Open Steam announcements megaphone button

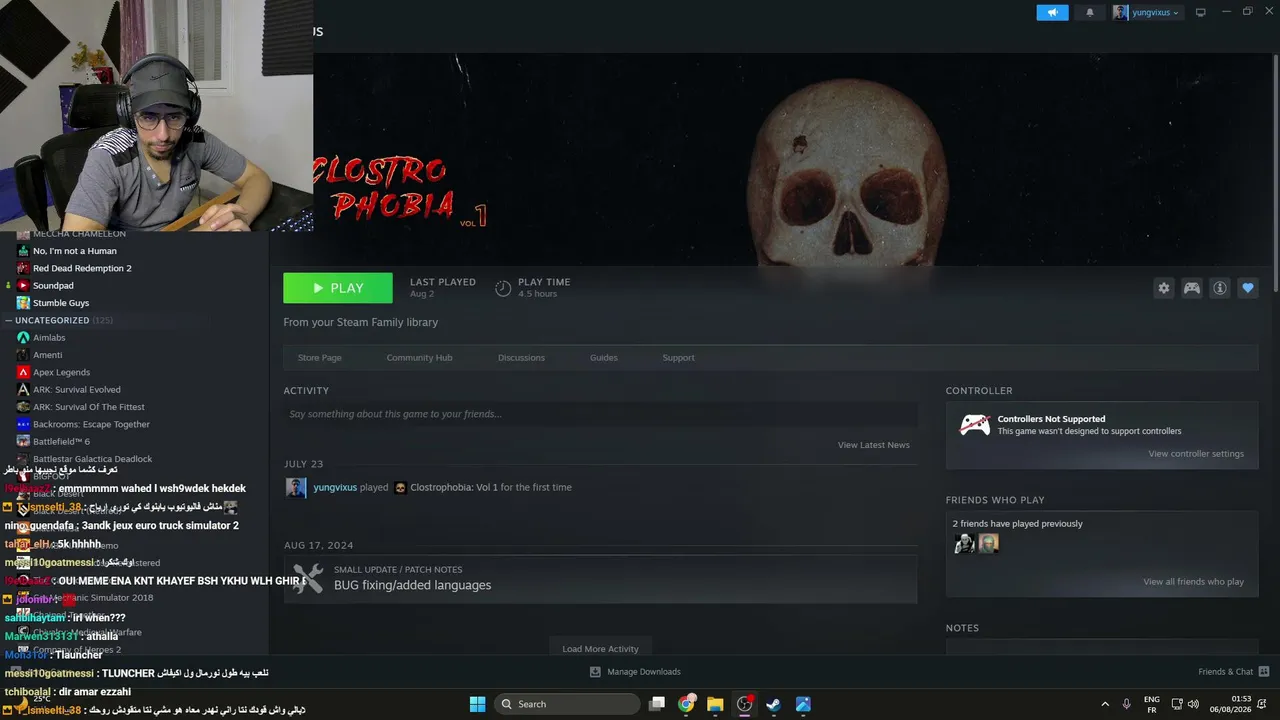[1052, 12]
